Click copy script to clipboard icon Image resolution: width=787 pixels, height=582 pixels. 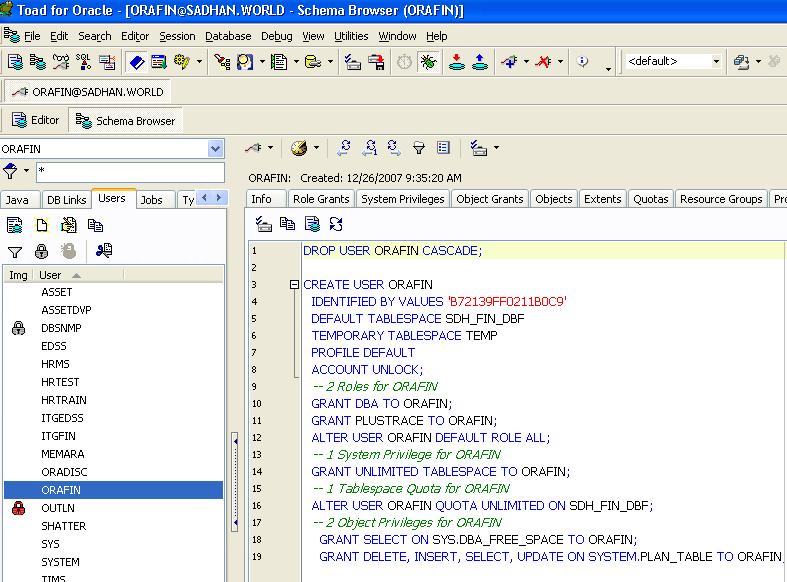tap(287, 224)
